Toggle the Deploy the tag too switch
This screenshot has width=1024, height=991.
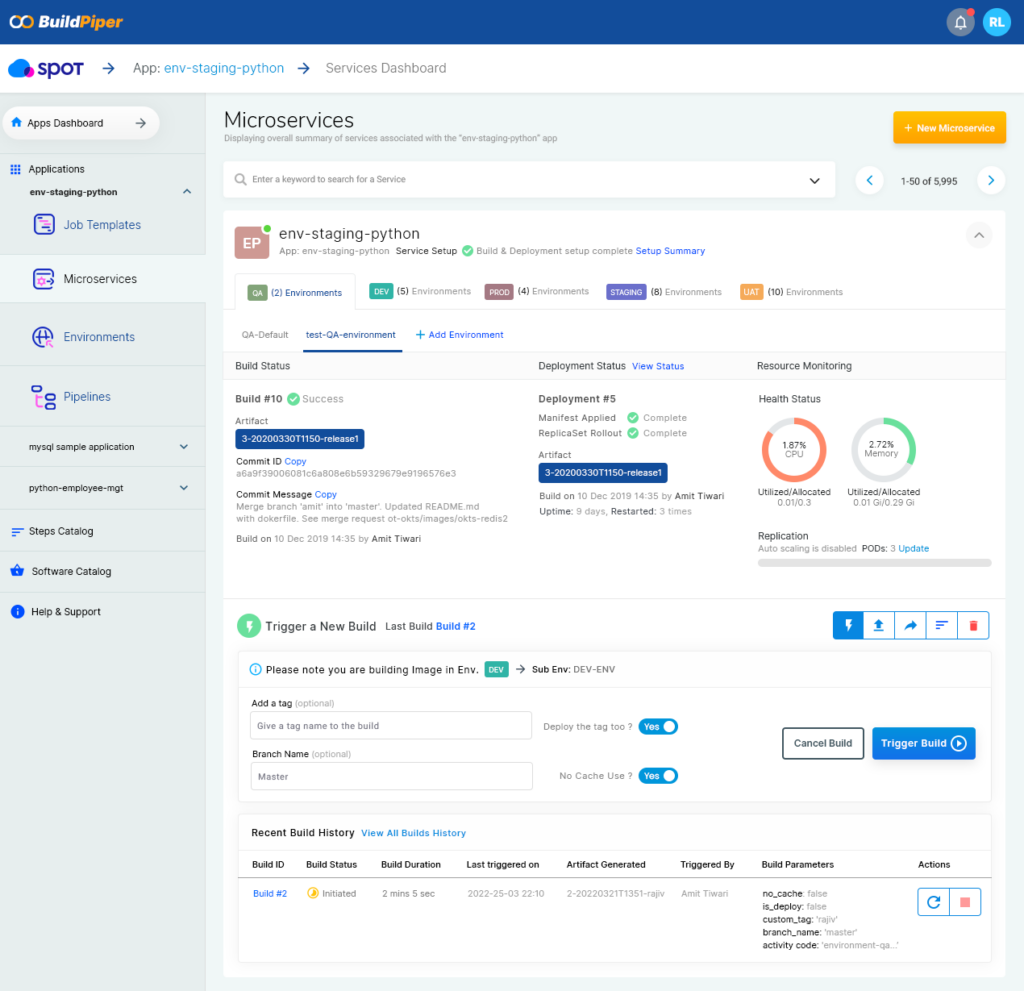pyautogui.click(x=658, y=727)
